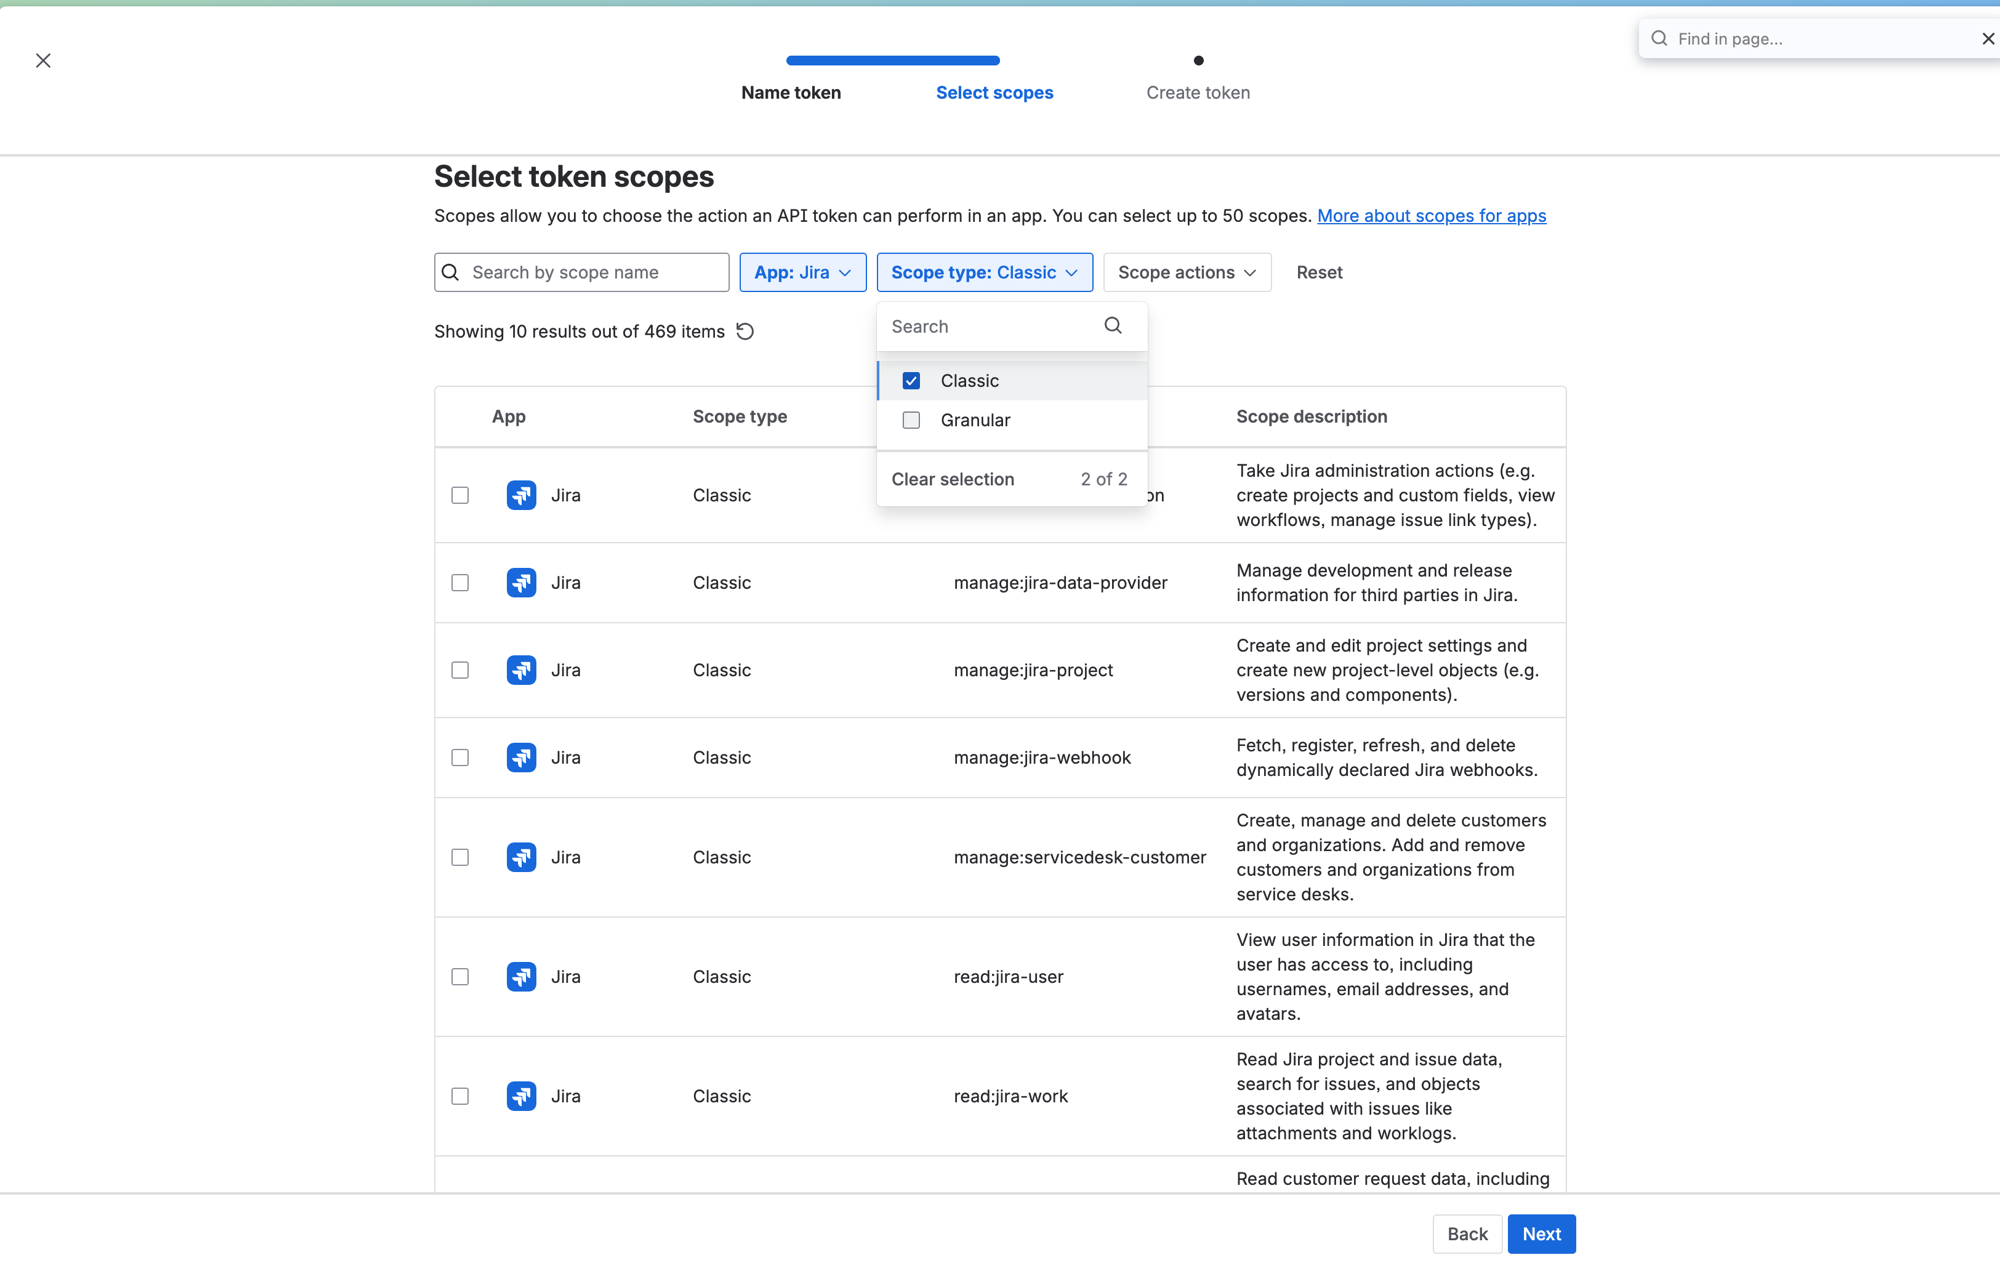Click the Scope type column header

[740, 416]
